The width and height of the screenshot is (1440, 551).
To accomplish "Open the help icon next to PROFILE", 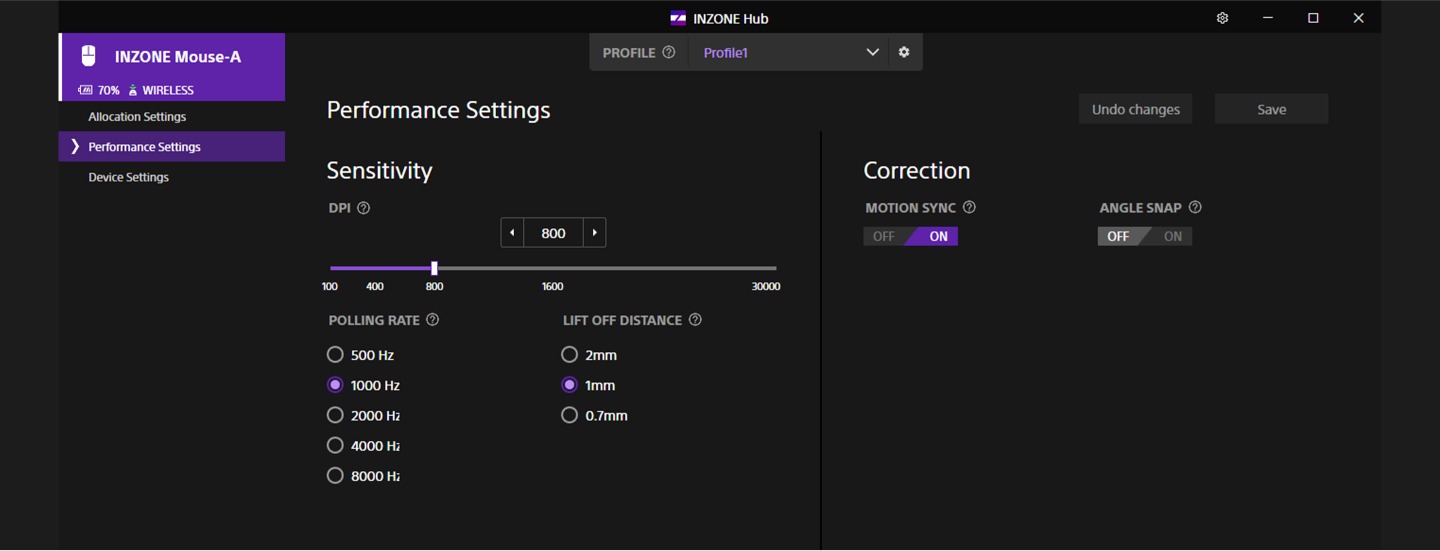I will 669,52.
